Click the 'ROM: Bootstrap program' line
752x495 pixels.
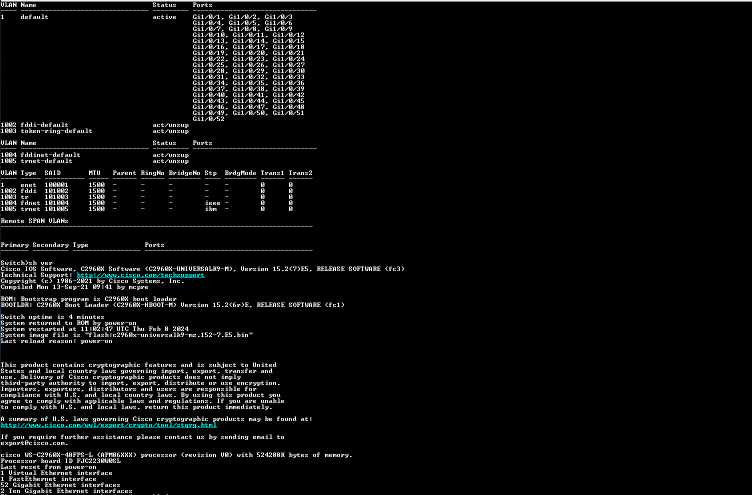tap(89, 299)
